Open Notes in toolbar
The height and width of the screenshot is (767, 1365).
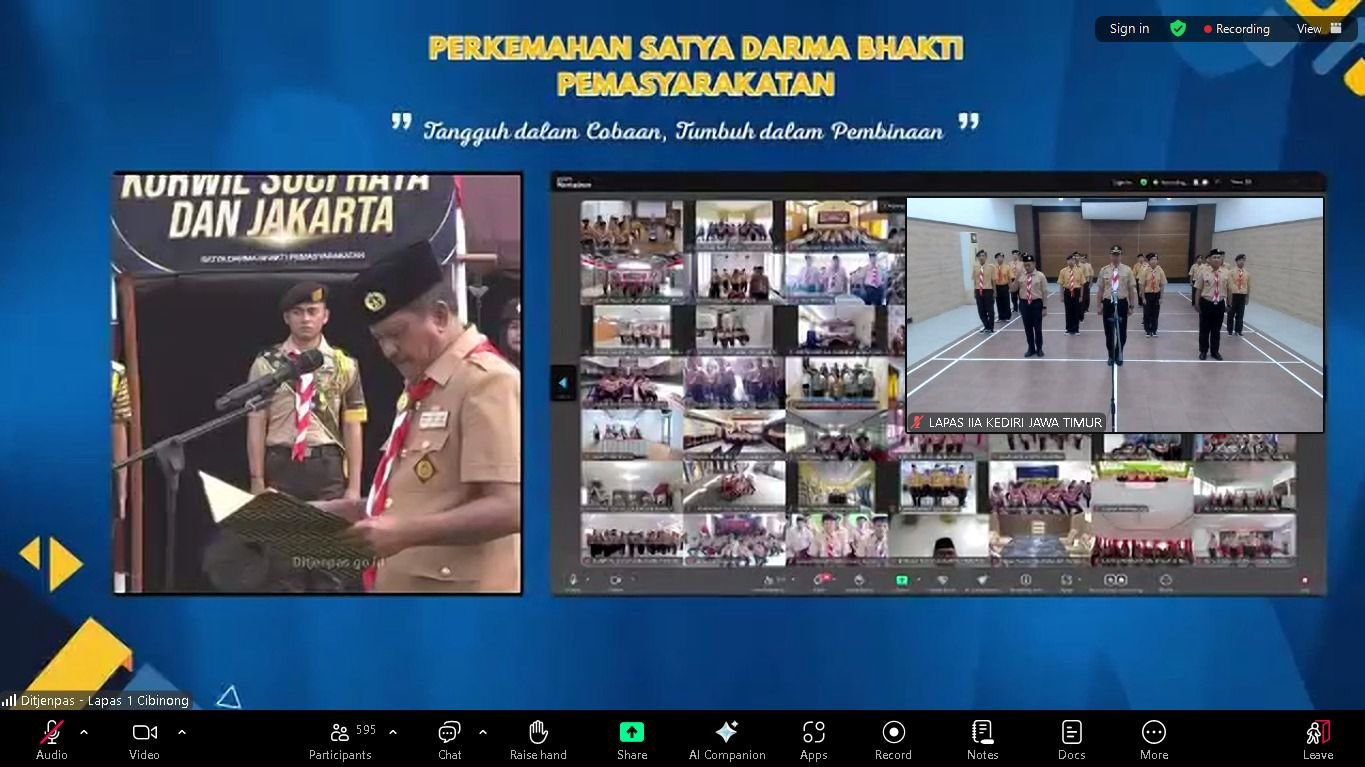pyautogui.click(x=982, y=740)
